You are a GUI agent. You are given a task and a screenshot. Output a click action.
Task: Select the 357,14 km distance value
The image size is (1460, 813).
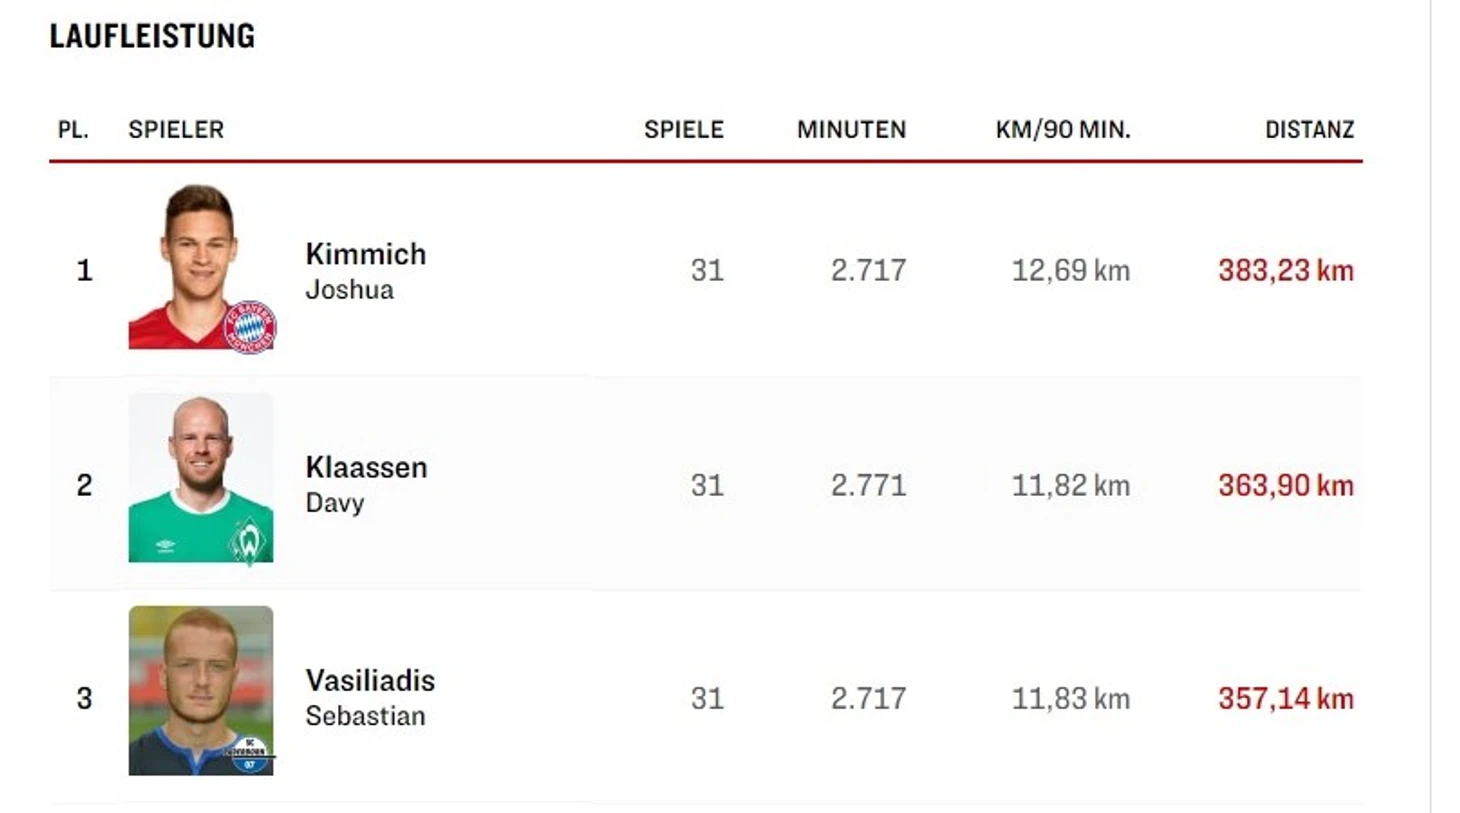(x=1285, y=699)
